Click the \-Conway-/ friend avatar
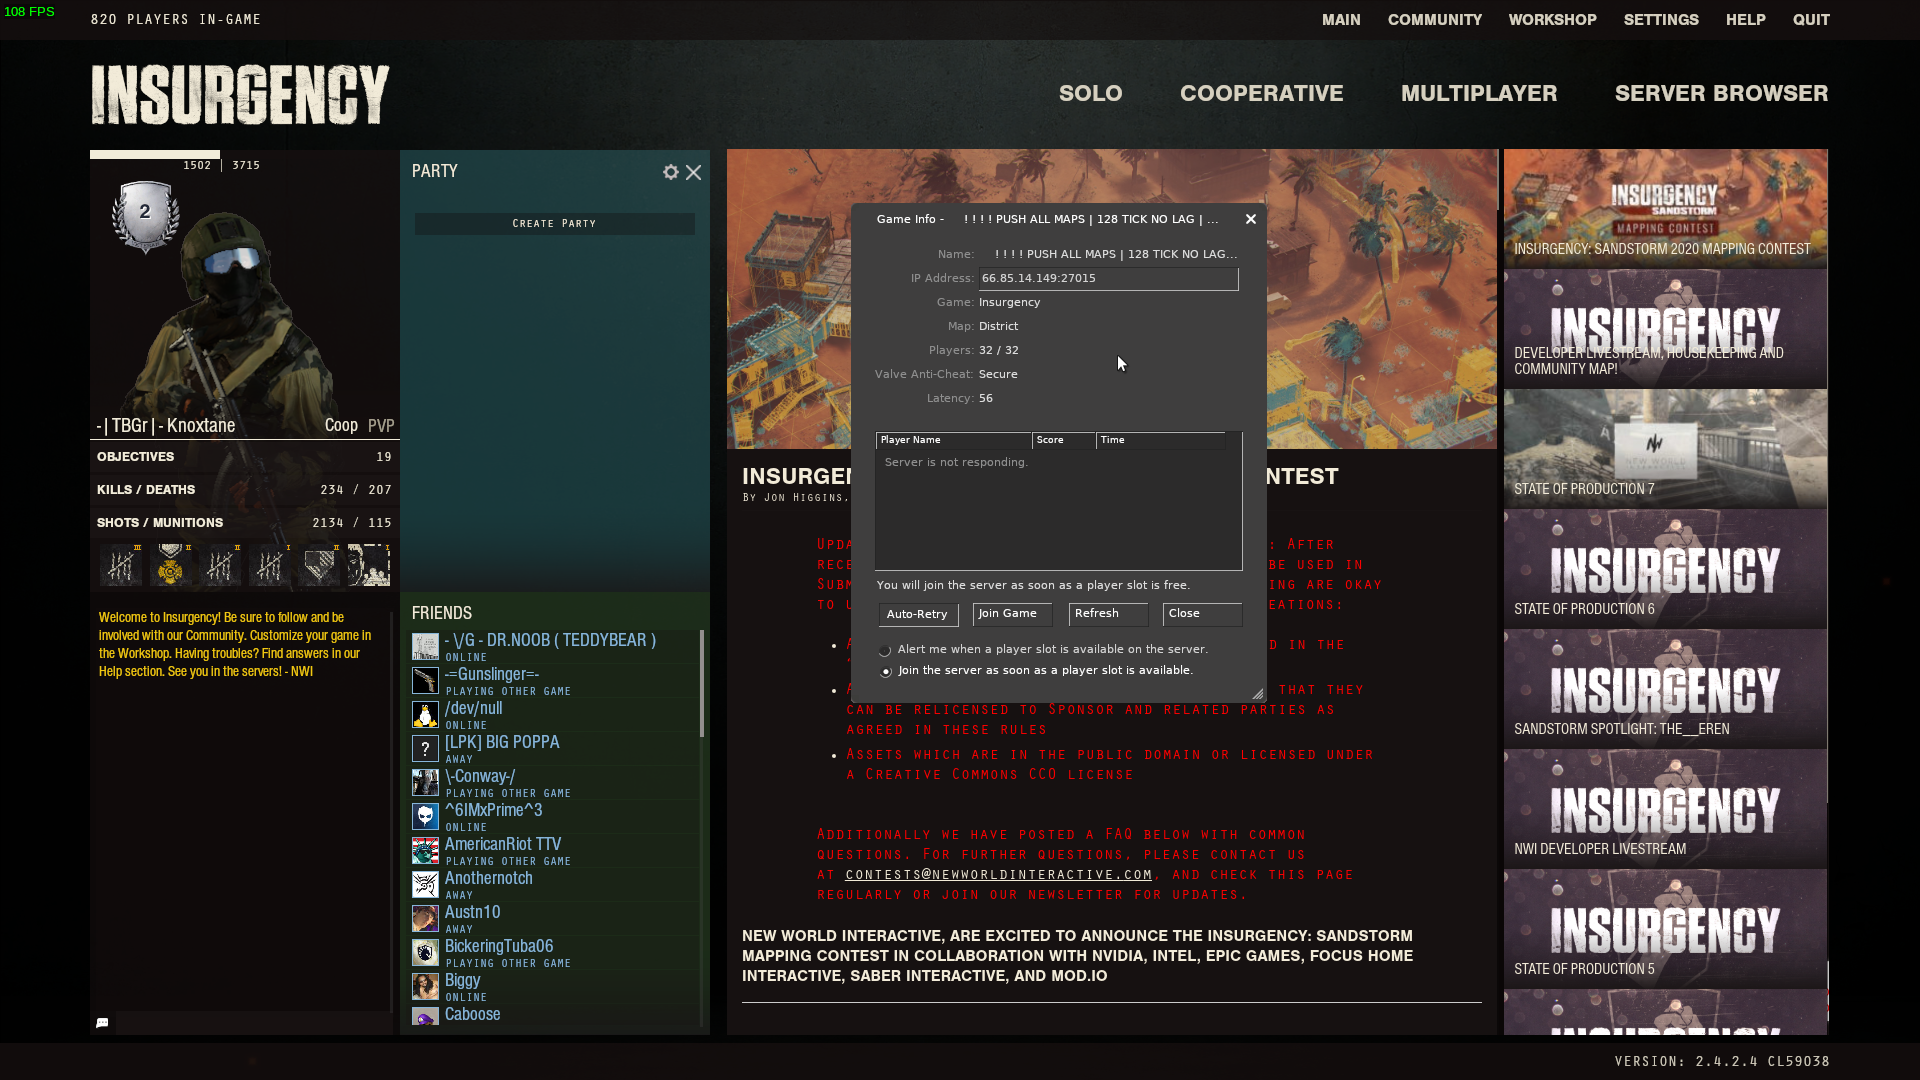Viewport: 1920px width, 1080px height. coord(425,782)
